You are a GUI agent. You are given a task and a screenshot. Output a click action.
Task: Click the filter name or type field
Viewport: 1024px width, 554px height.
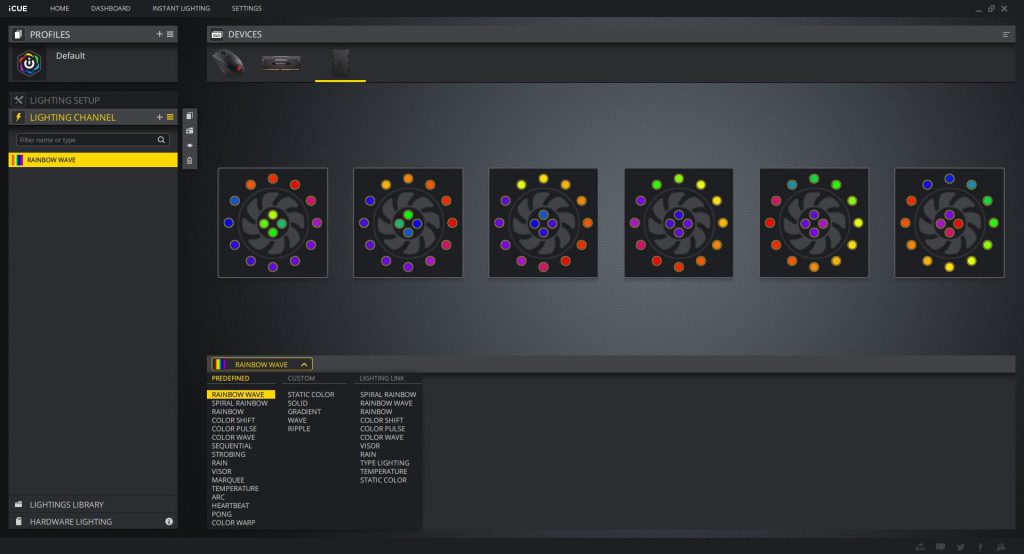pos(85,140)
